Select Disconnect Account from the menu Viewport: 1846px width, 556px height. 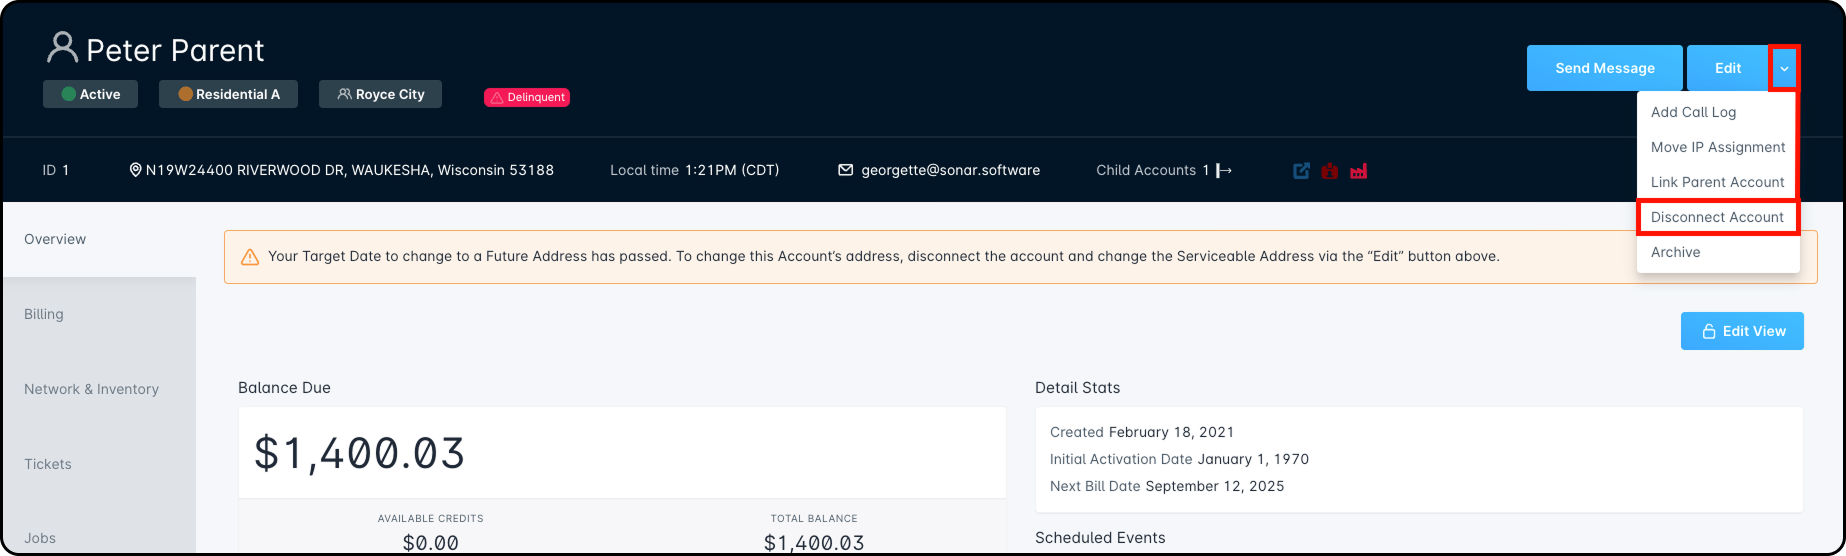point(1717,217)
